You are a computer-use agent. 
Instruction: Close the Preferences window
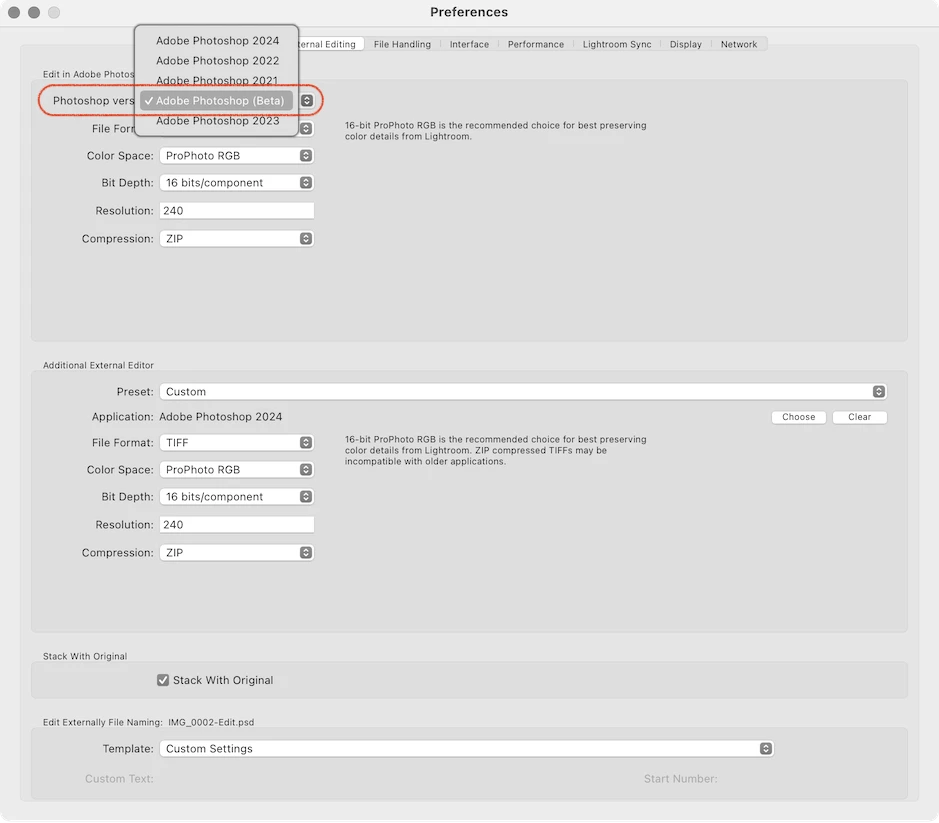(14, 13)
